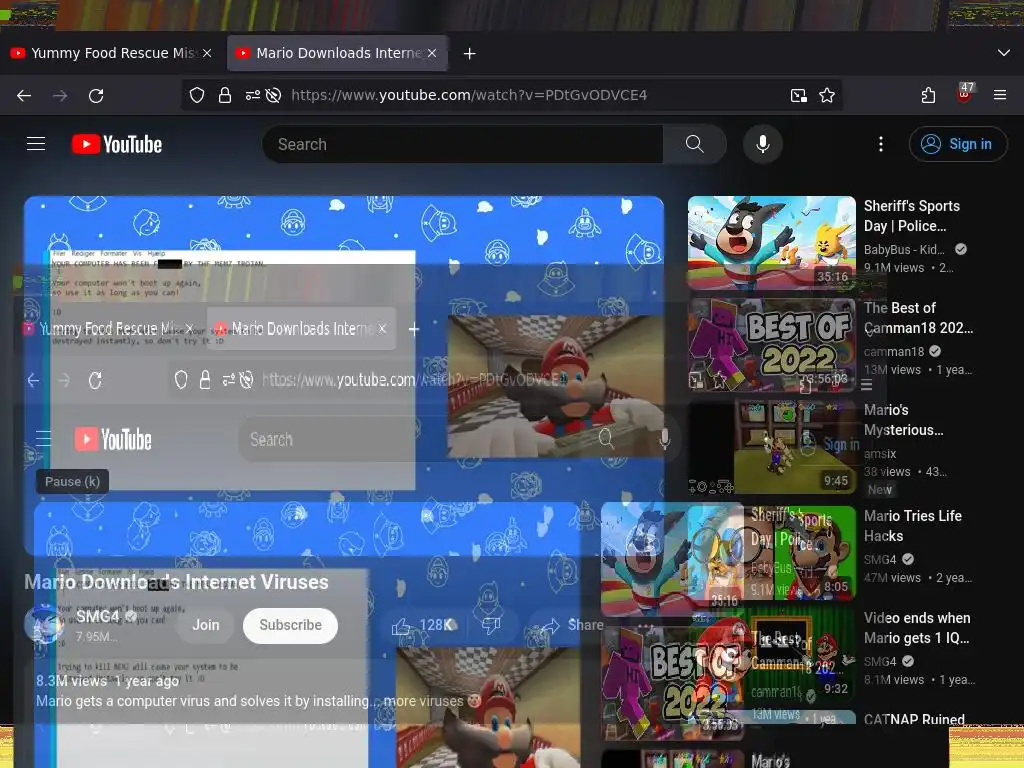Click the CATNAP Ruined video title

(914, 718)
